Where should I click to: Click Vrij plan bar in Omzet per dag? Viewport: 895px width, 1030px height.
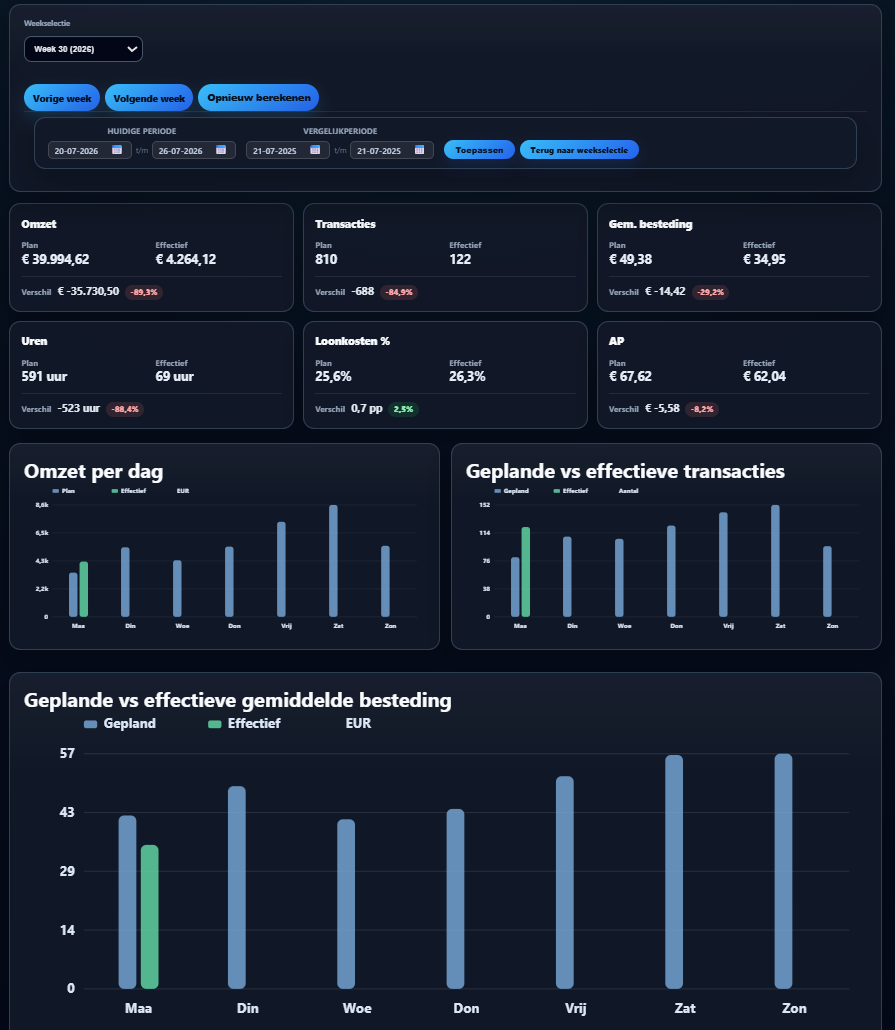point(281,570)
